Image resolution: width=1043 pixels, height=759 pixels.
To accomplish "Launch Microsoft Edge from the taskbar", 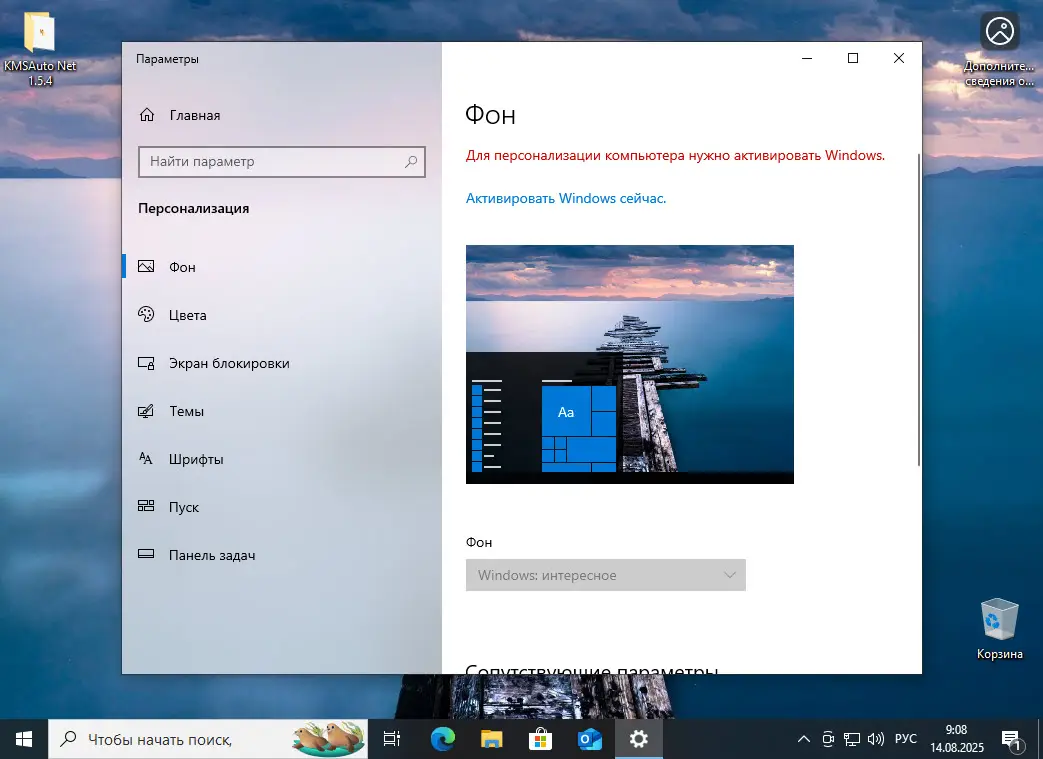I will coord(441,738).
